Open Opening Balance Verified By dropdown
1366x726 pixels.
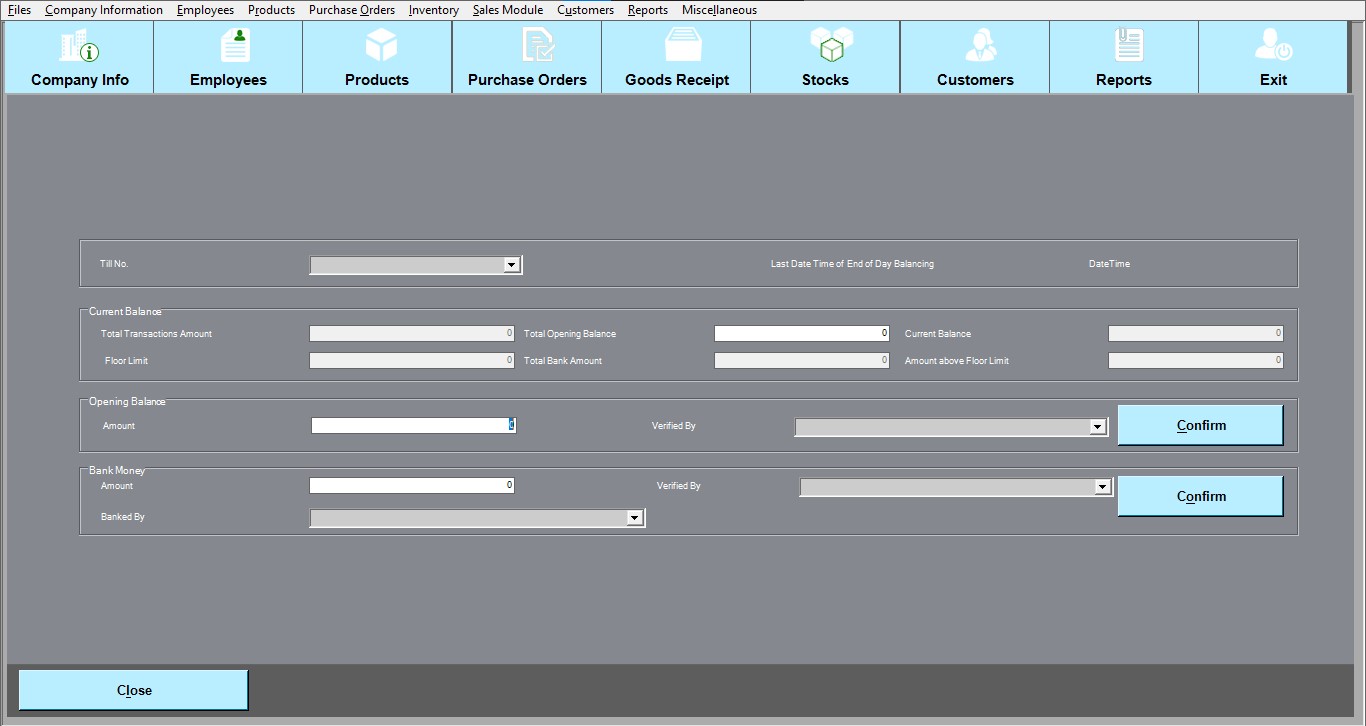coord(1098,427)
